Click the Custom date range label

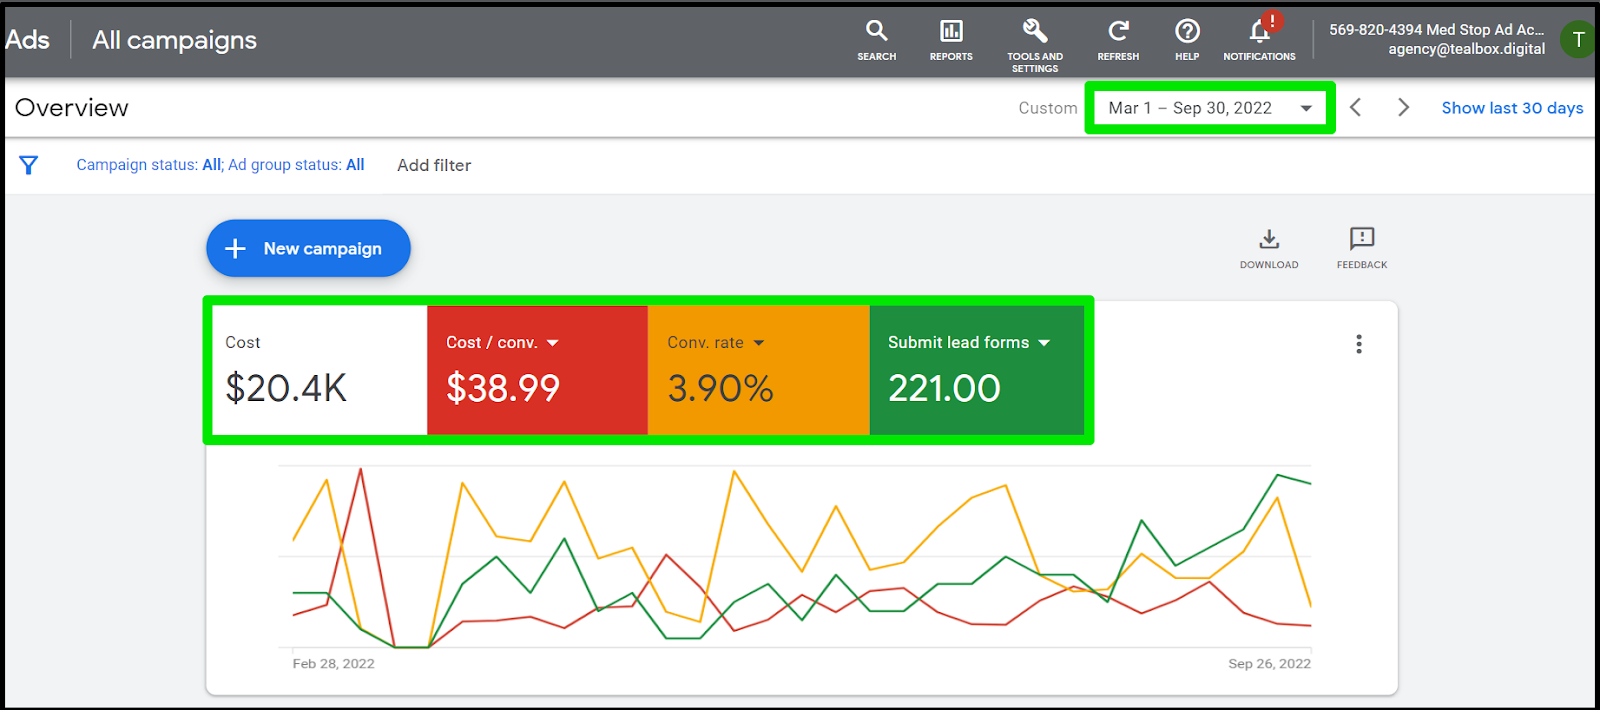point(1048,108)
